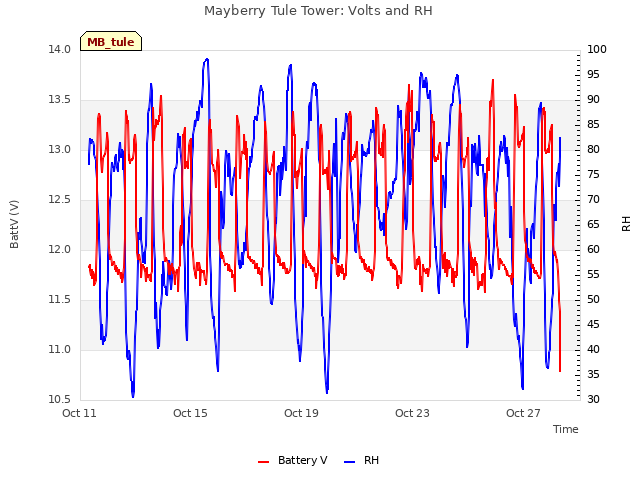The width and height of the screenshot is (640, 480).
Task: Click the 75 RH tick label
Action: 593,175
